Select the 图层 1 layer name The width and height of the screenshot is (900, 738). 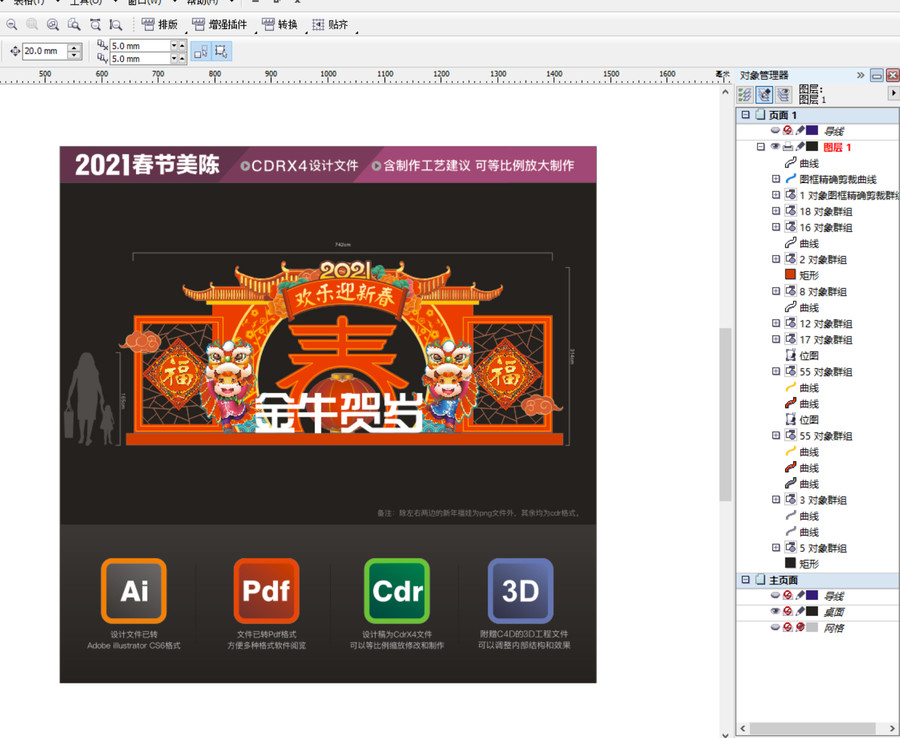coord(837,147)
